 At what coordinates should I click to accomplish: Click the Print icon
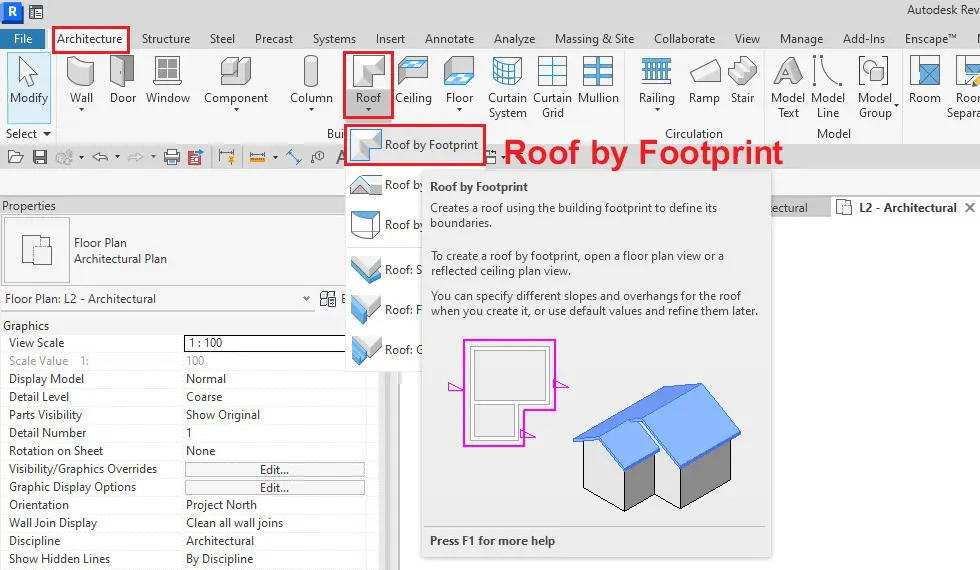pos(172,157)
